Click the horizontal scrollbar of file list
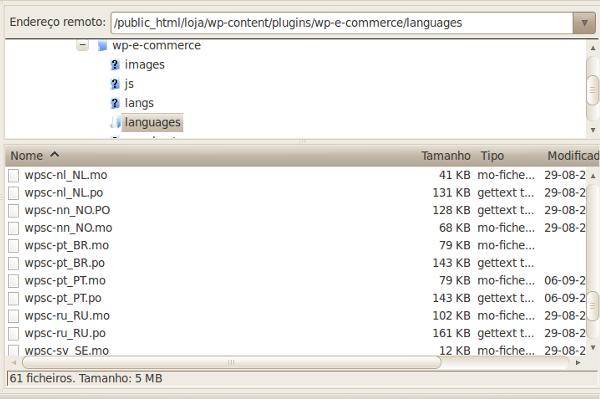The height and width of the screenshot is (399, 600). point(232,362)
